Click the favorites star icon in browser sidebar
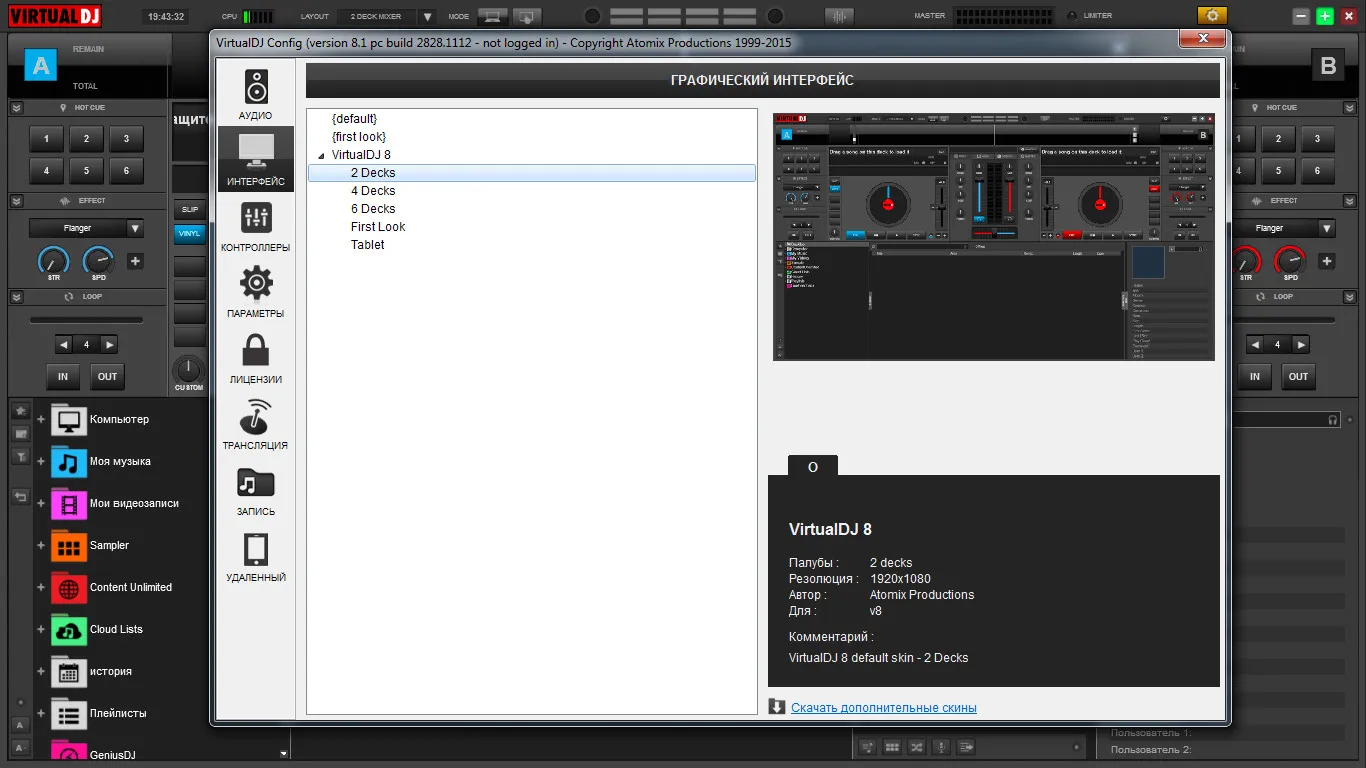The image size is (1366, 768). coord(20,411)
